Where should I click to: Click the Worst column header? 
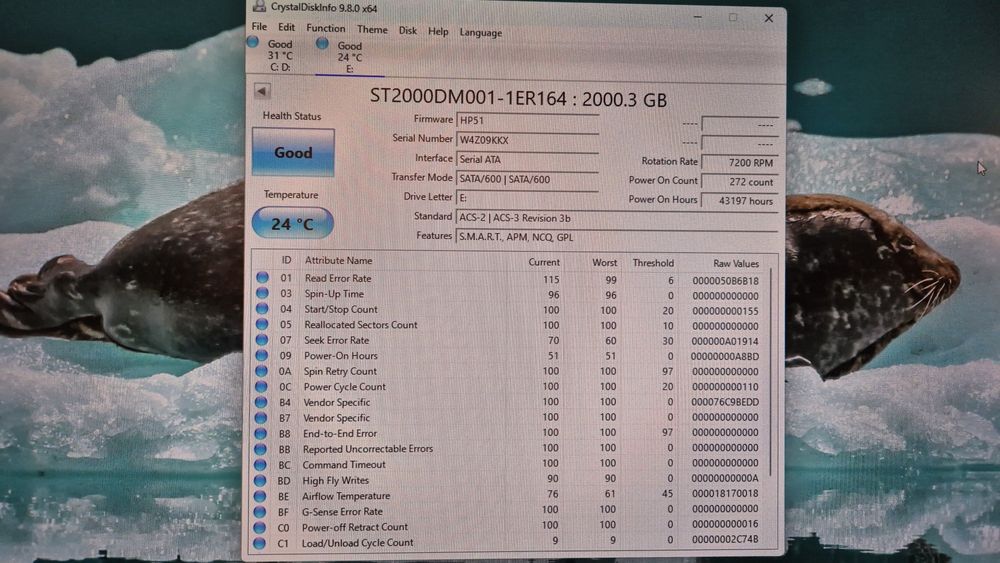[x=604, y=262]
